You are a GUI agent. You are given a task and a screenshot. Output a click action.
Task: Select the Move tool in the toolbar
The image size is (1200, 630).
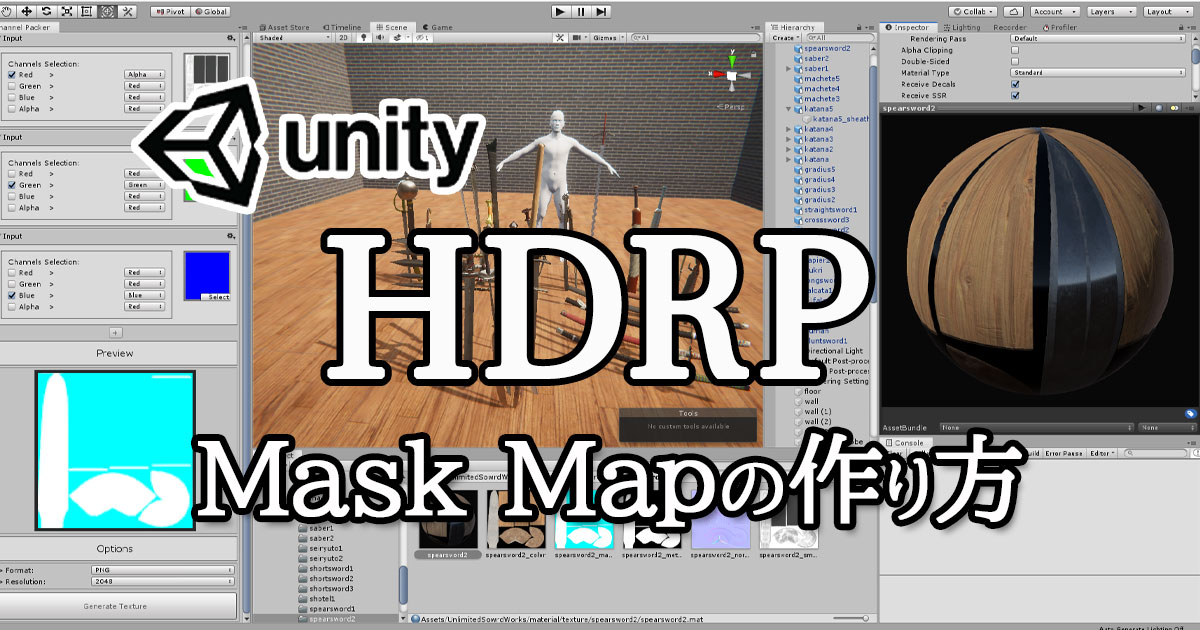(25, 12)
